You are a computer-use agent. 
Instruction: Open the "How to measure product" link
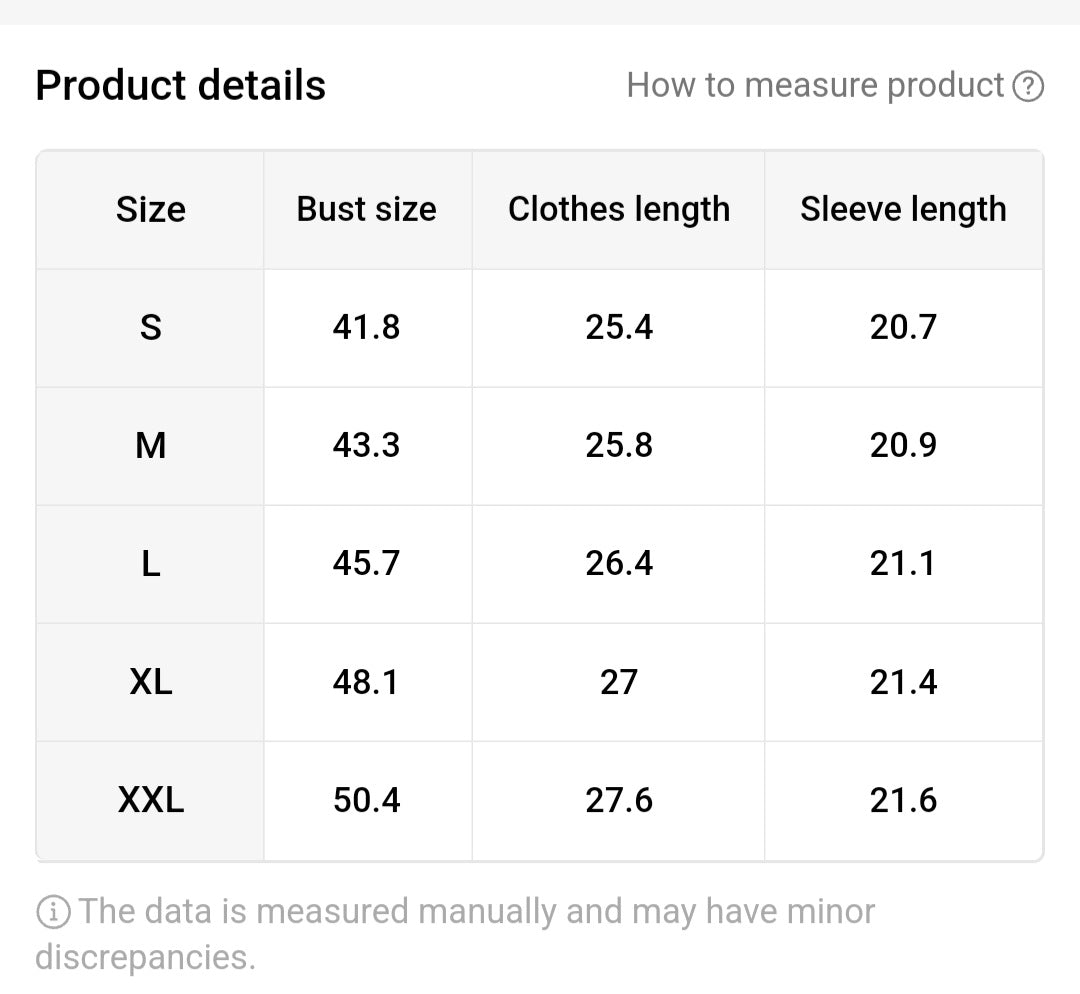pyautogui.click(x=815, y=86)
